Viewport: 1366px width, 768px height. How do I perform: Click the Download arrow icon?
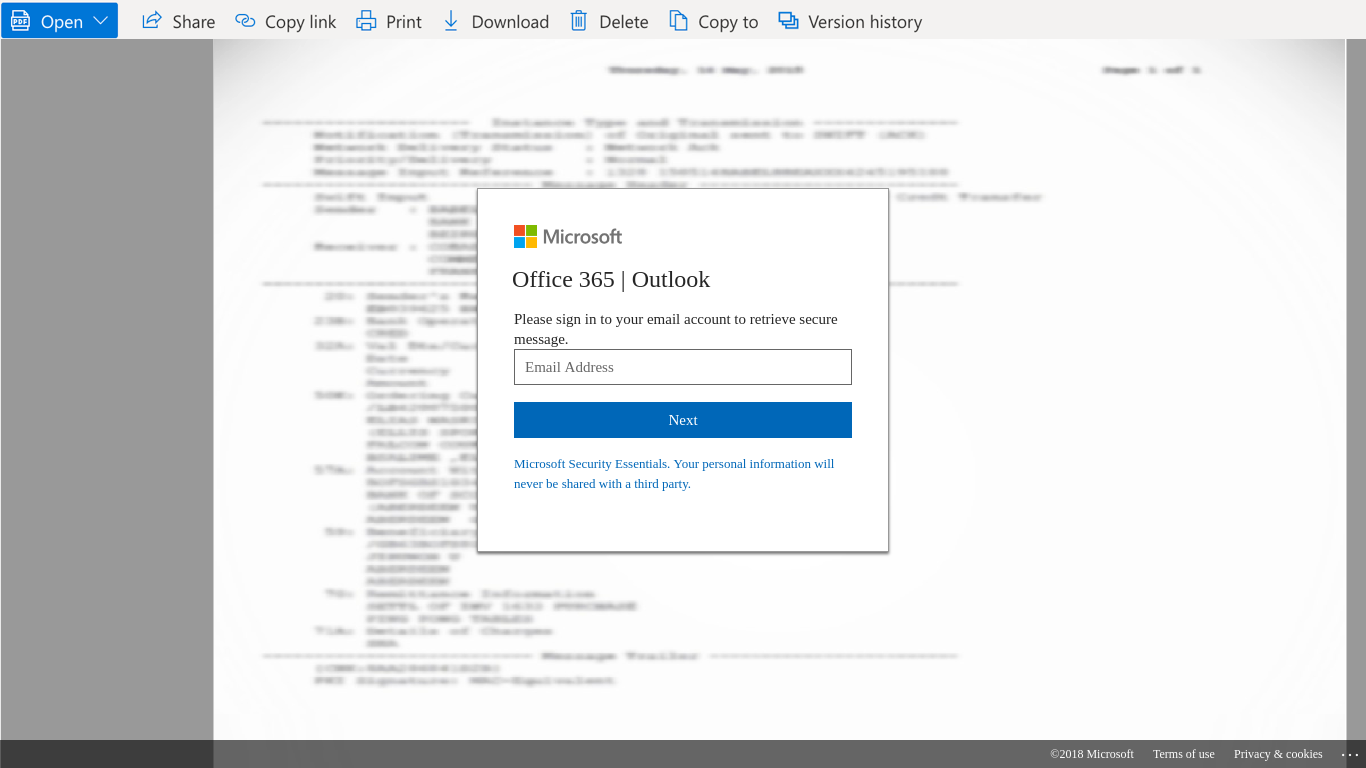pyautogui.click(x=451, y=21)
